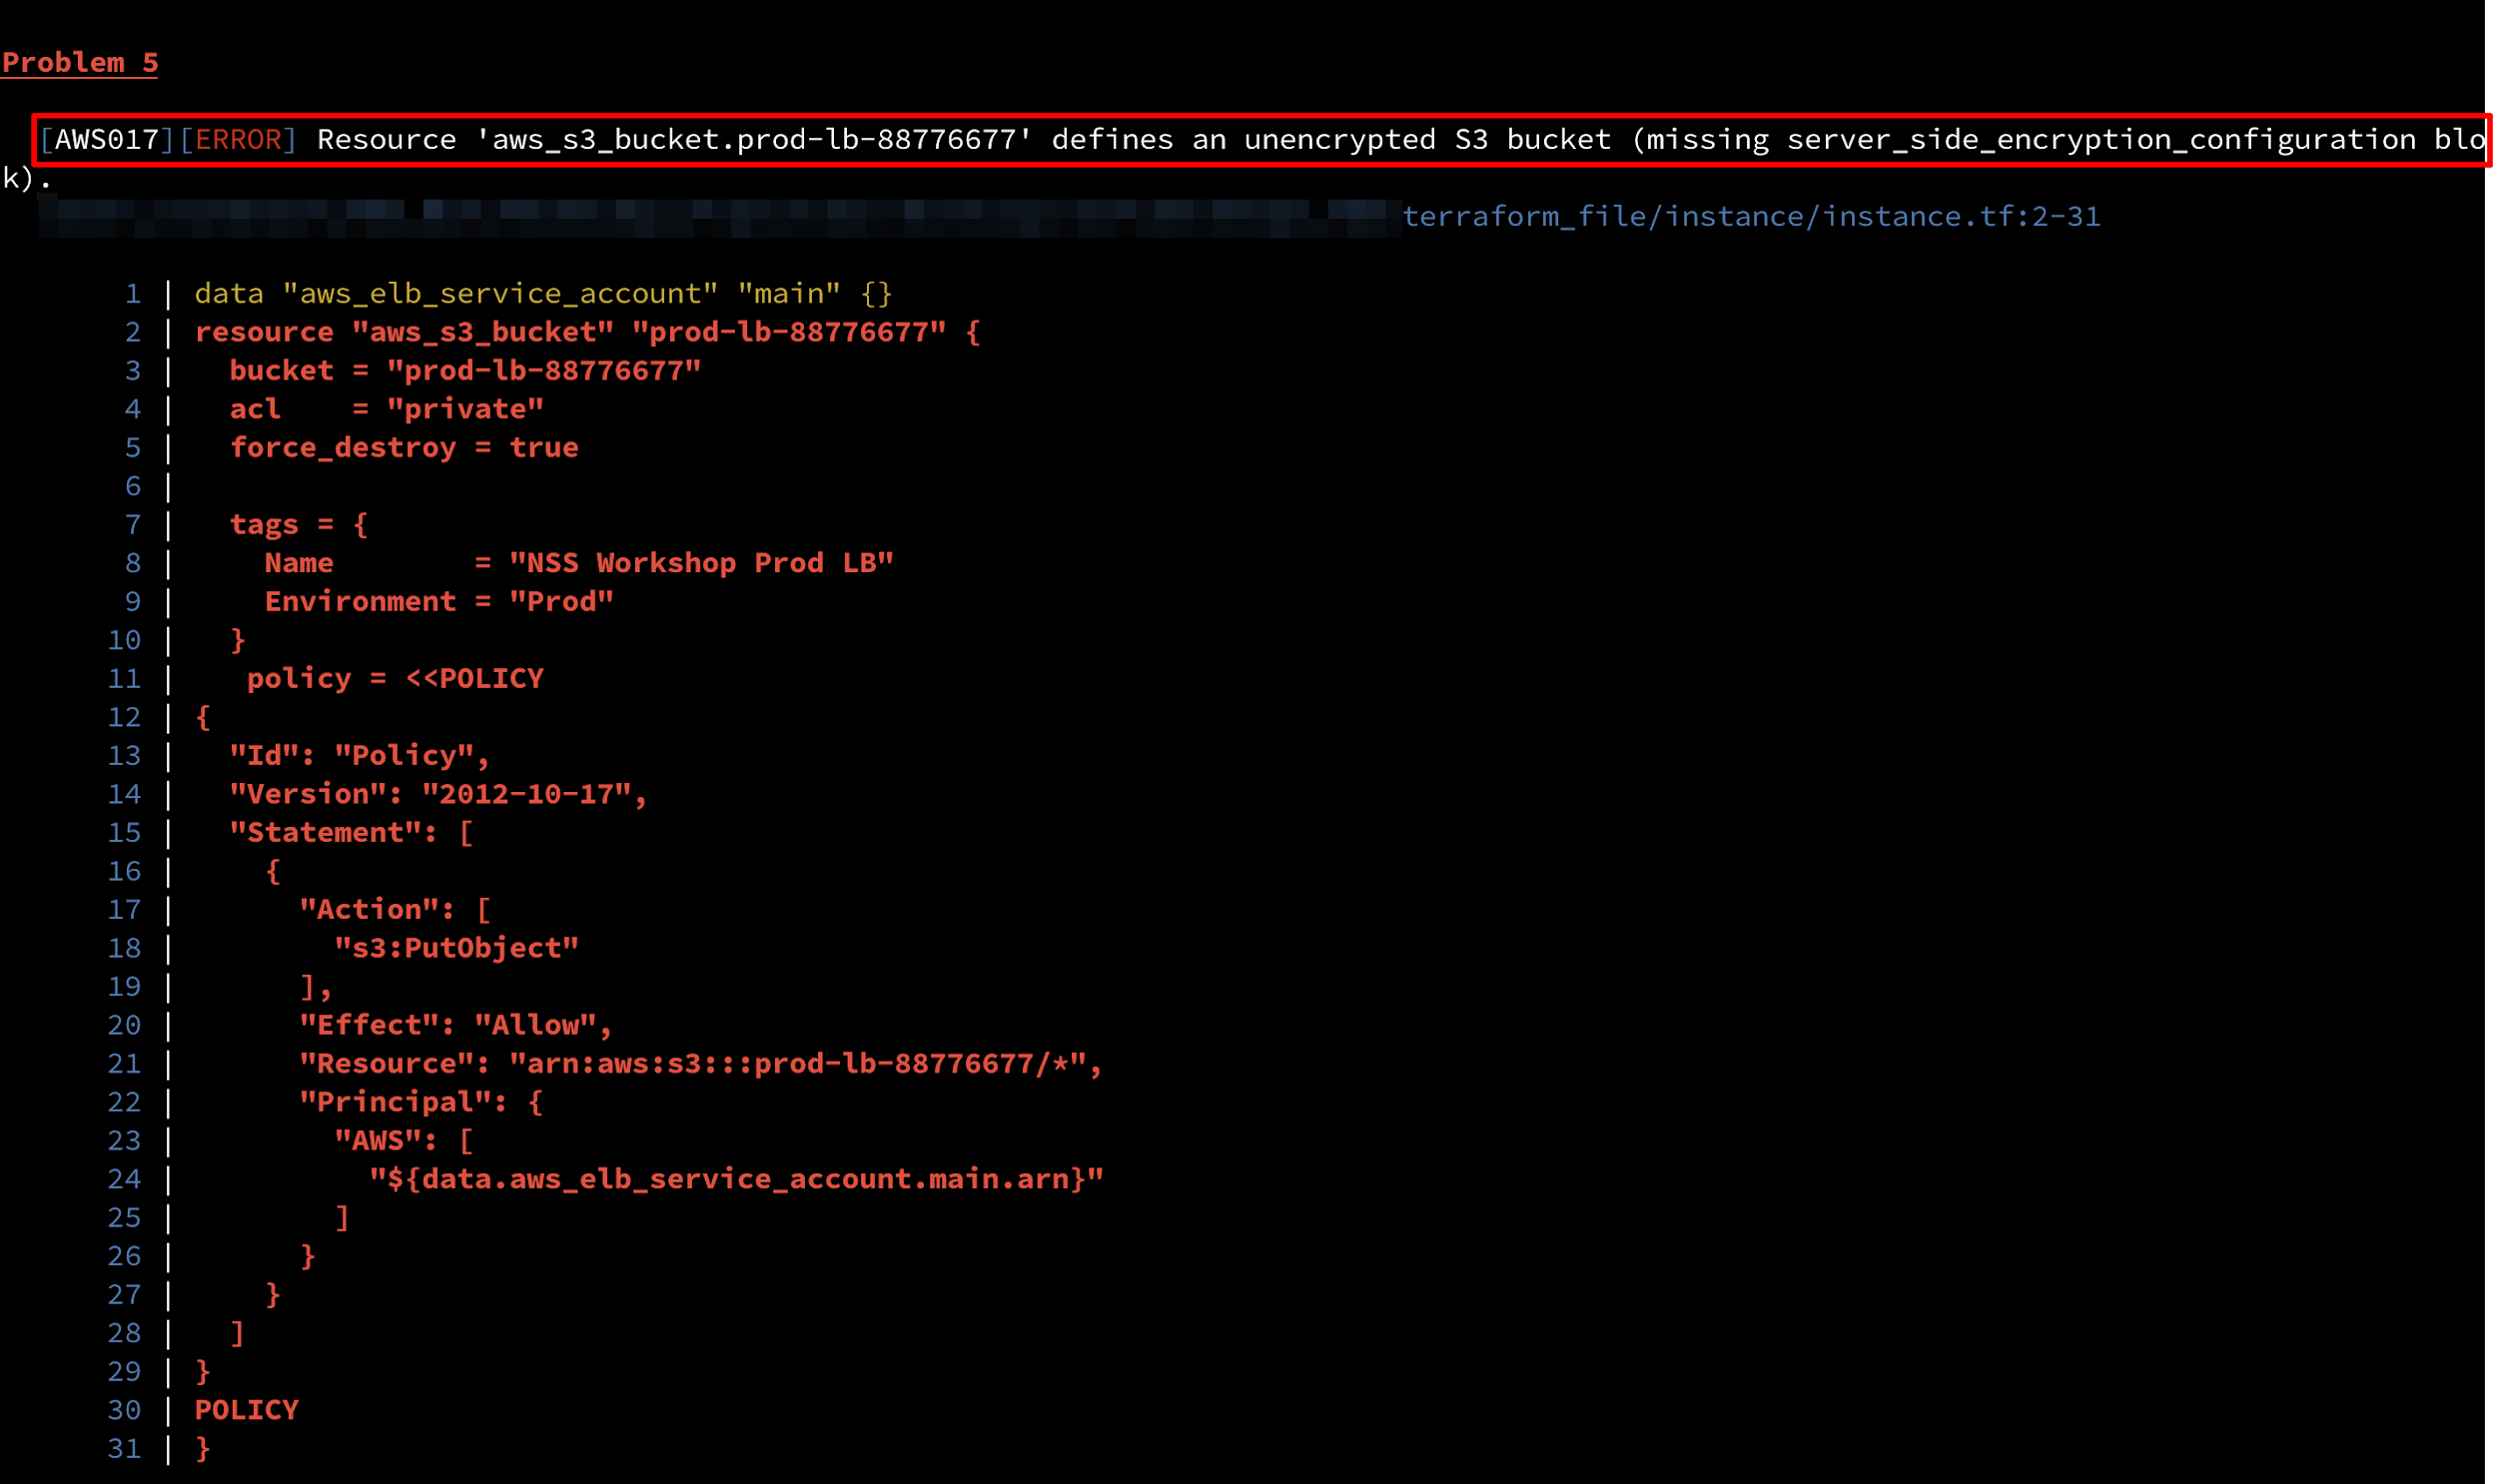Click 'server_side_encryption_configuration' in the error message
The height and width of the screenshot is (1484, 2497).
pos(2101,139)
